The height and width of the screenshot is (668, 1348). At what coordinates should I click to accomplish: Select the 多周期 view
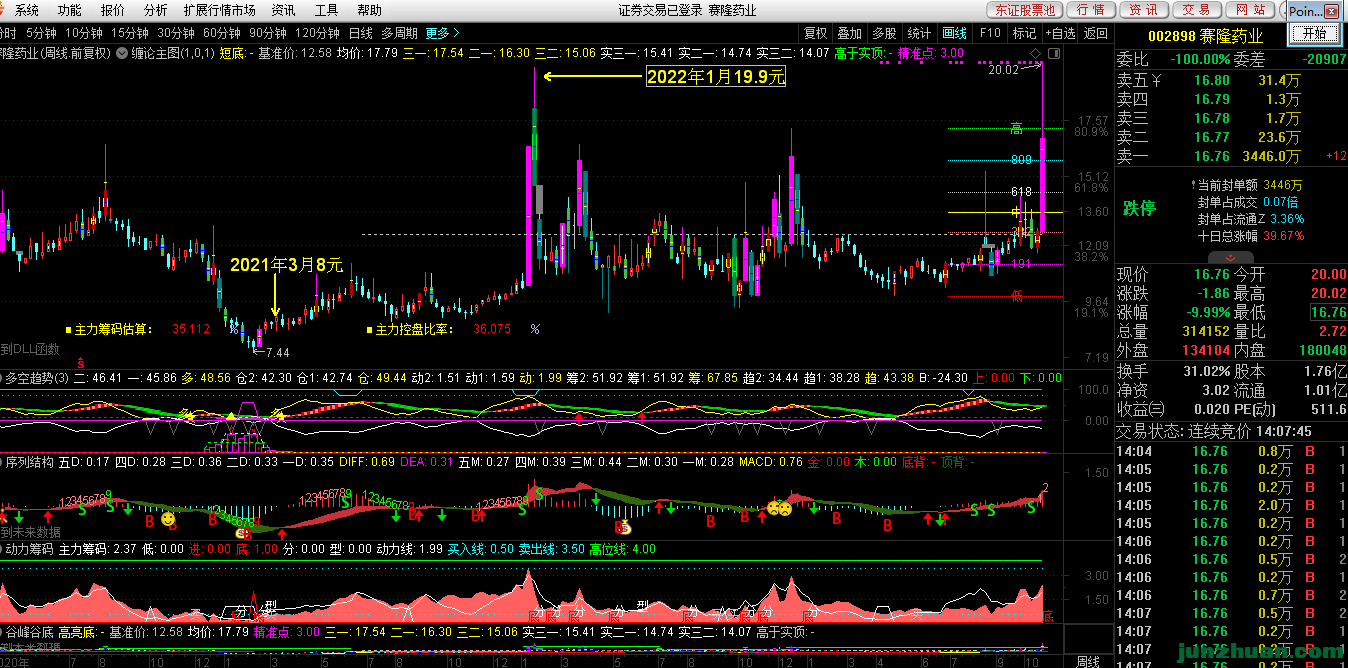click(x=399, y=32)
